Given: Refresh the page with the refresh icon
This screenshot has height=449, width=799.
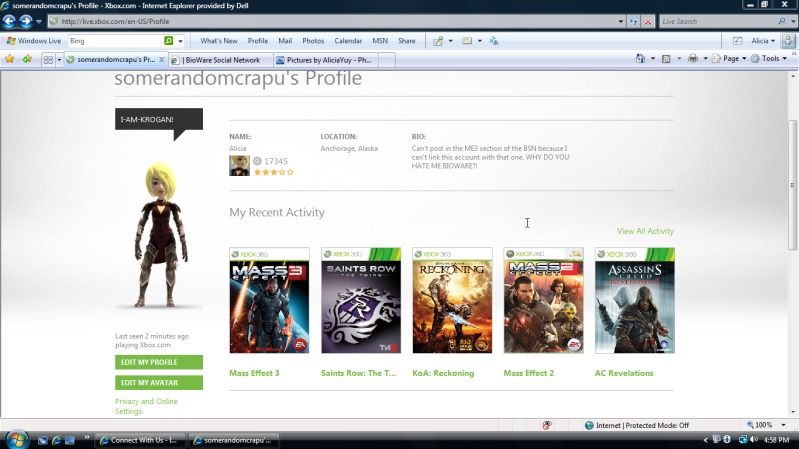Looking at the screenshot, I should [x=633, y=21].
